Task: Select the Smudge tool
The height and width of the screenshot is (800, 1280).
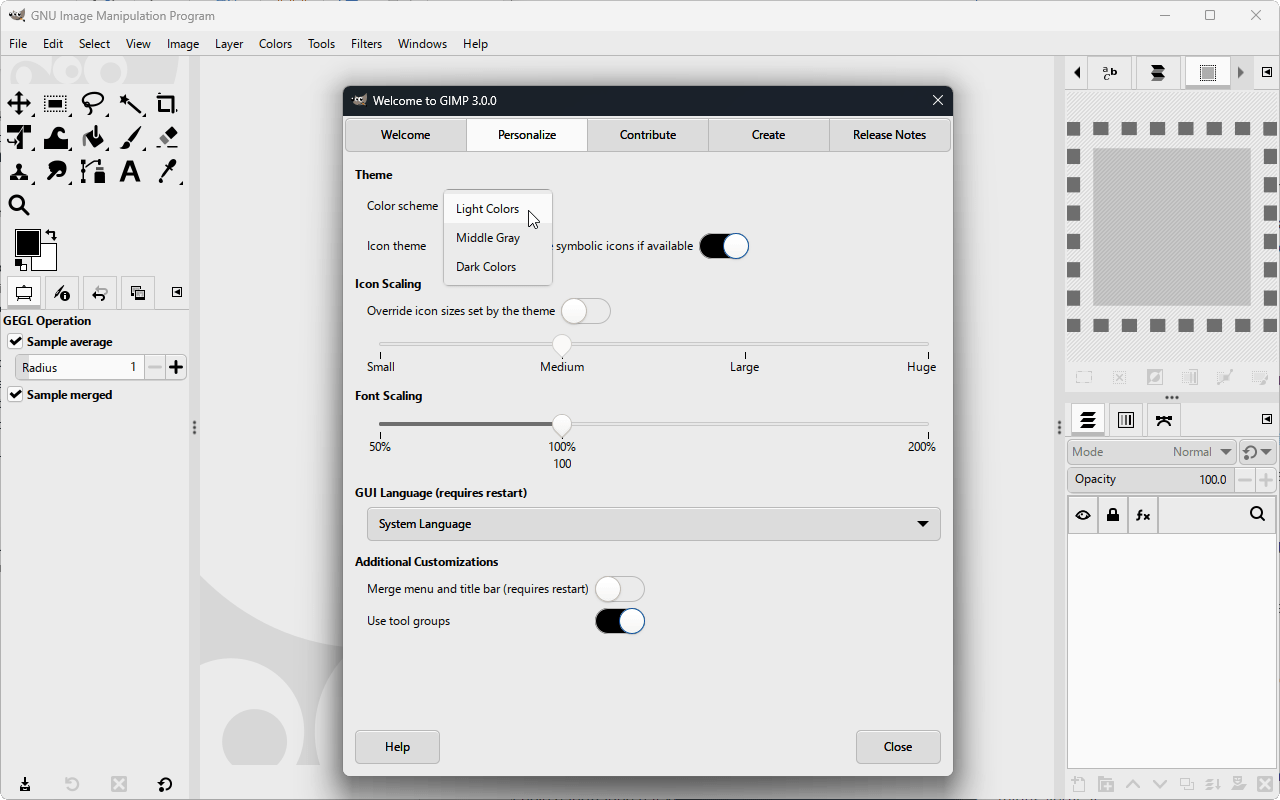Action: pos(56,171)
